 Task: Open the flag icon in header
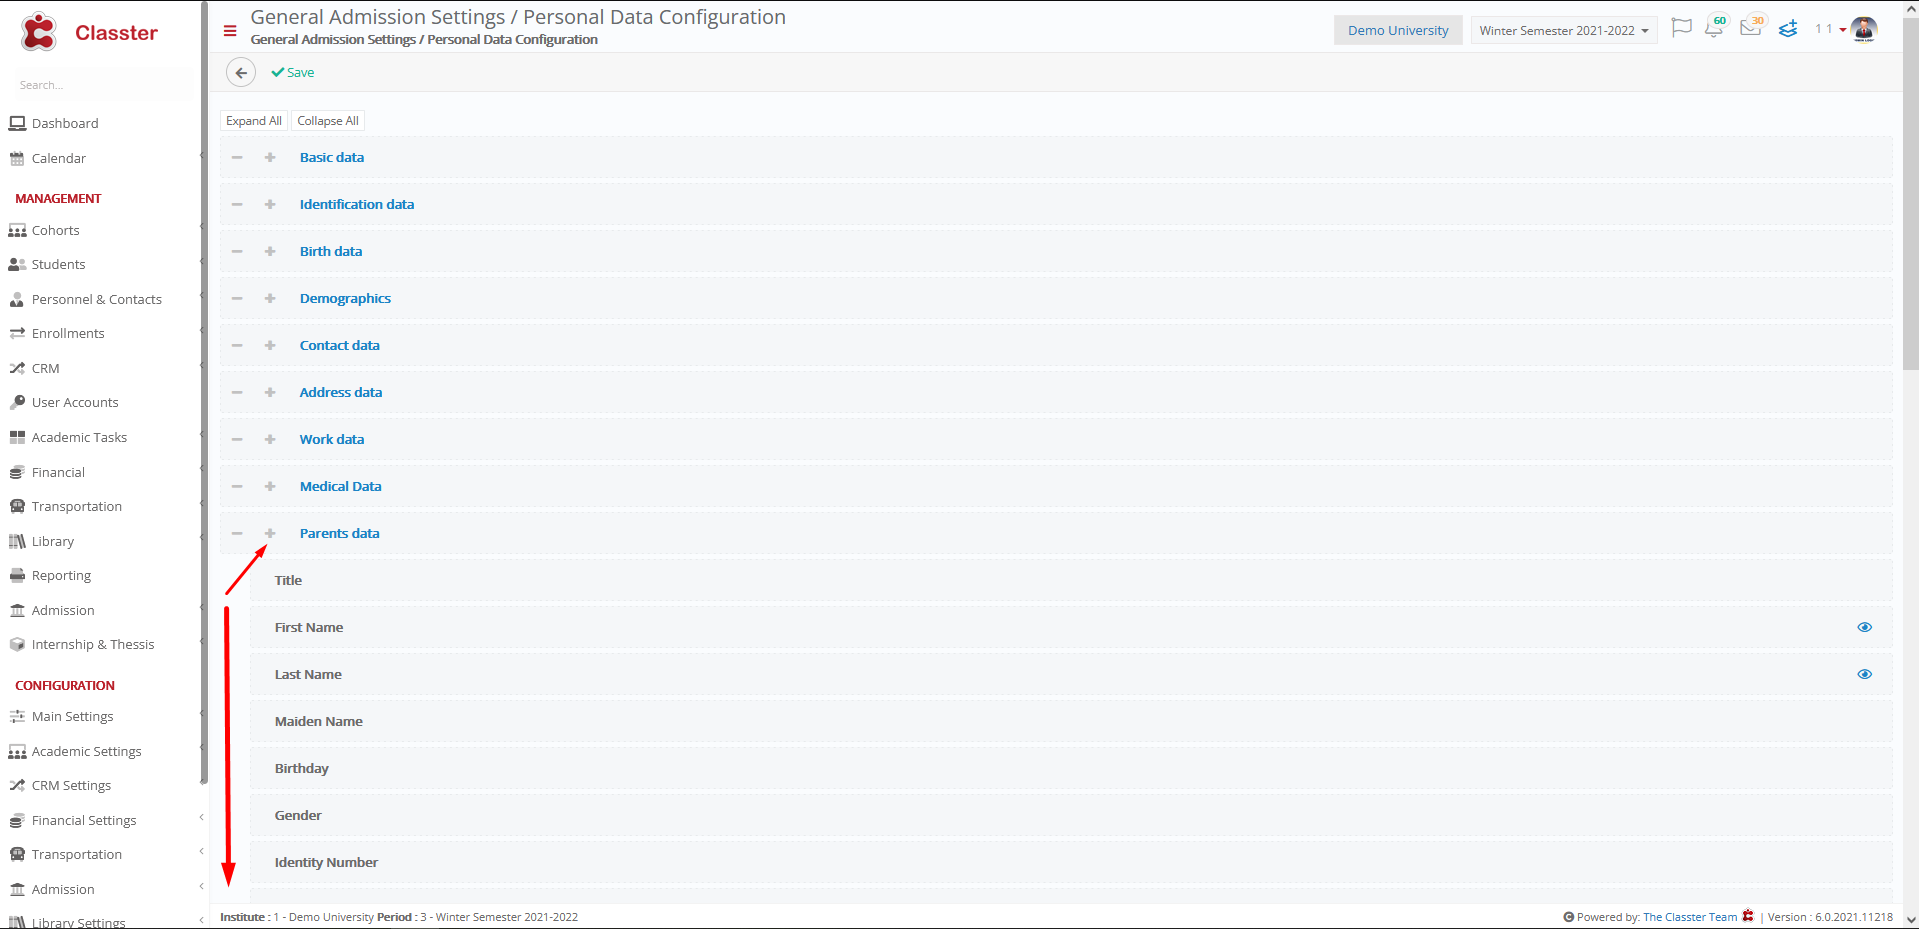pyautogui.click(x=1682, y=28)
